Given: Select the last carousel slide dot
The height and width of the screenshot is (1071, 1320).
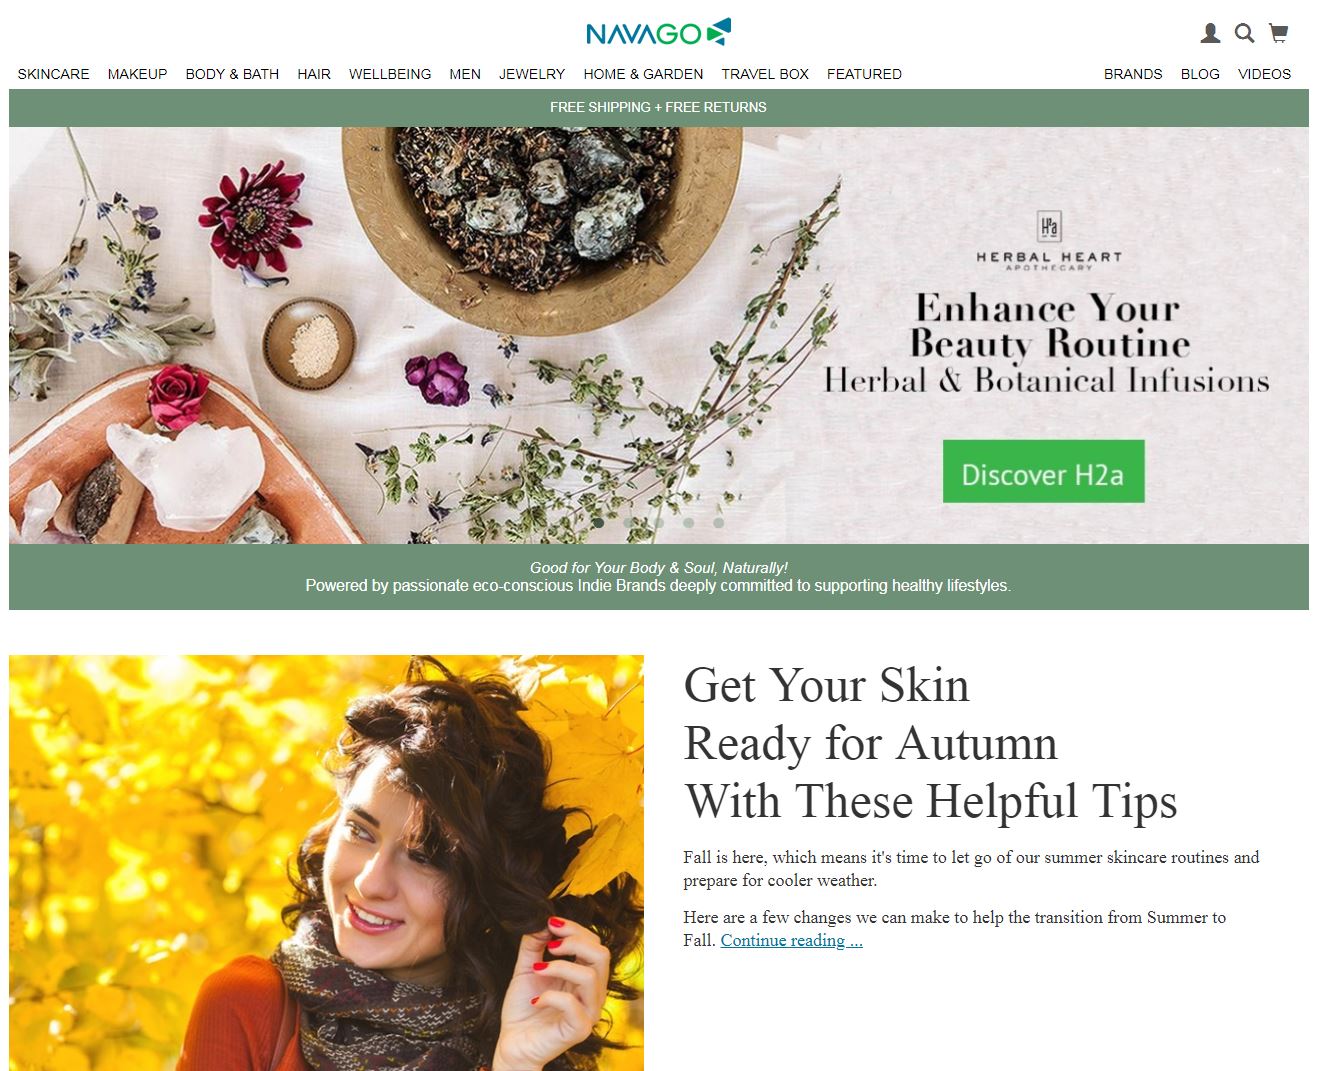Looking at the screenshot, I should pos(718,522).
